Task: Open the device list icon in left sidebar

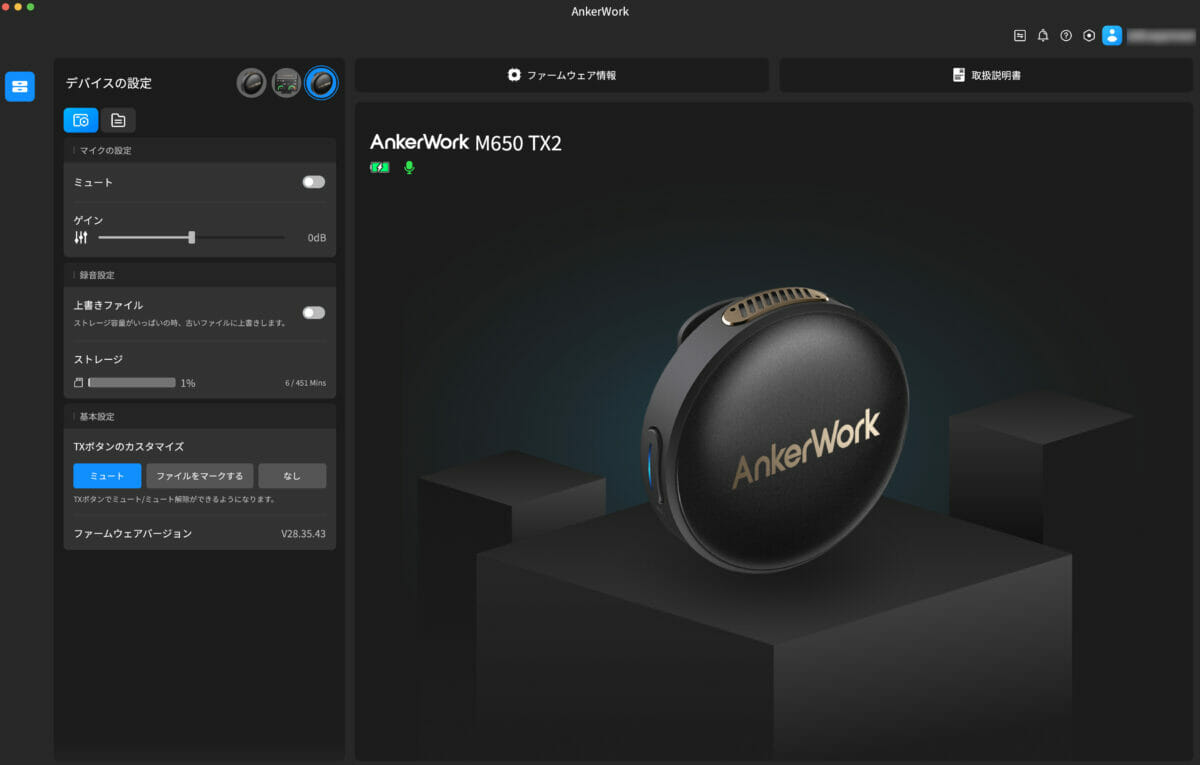Action: point(20,87)
